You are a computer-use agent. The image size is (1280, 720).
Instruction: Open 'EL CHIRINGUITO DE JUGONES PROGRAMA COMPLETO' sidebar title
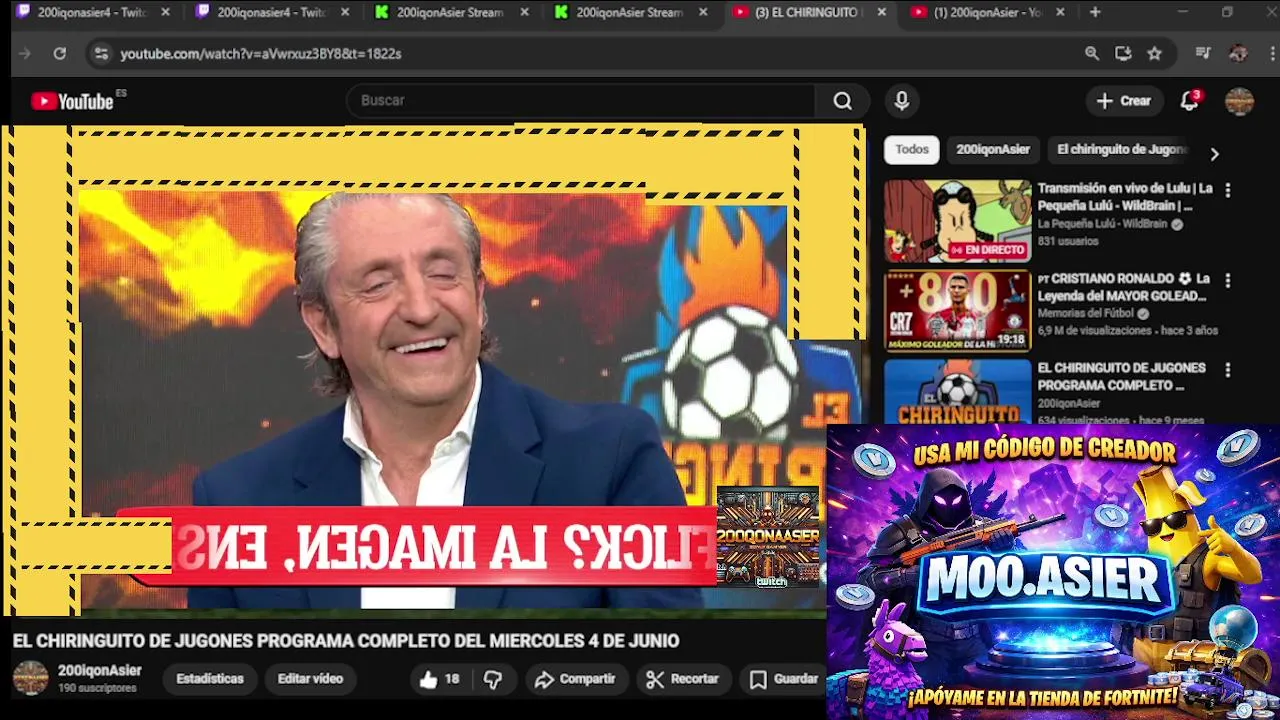pos(1121,377)
